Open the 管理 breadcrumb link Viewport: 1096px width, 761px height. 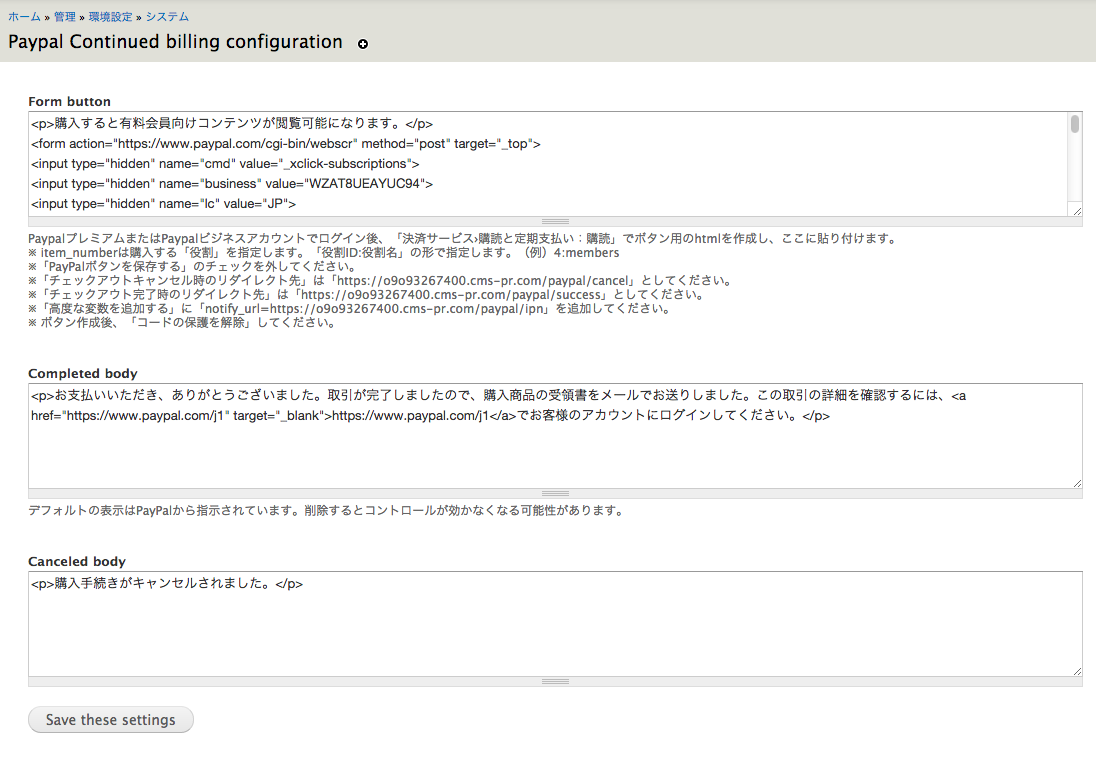click(x=64, y=17)
